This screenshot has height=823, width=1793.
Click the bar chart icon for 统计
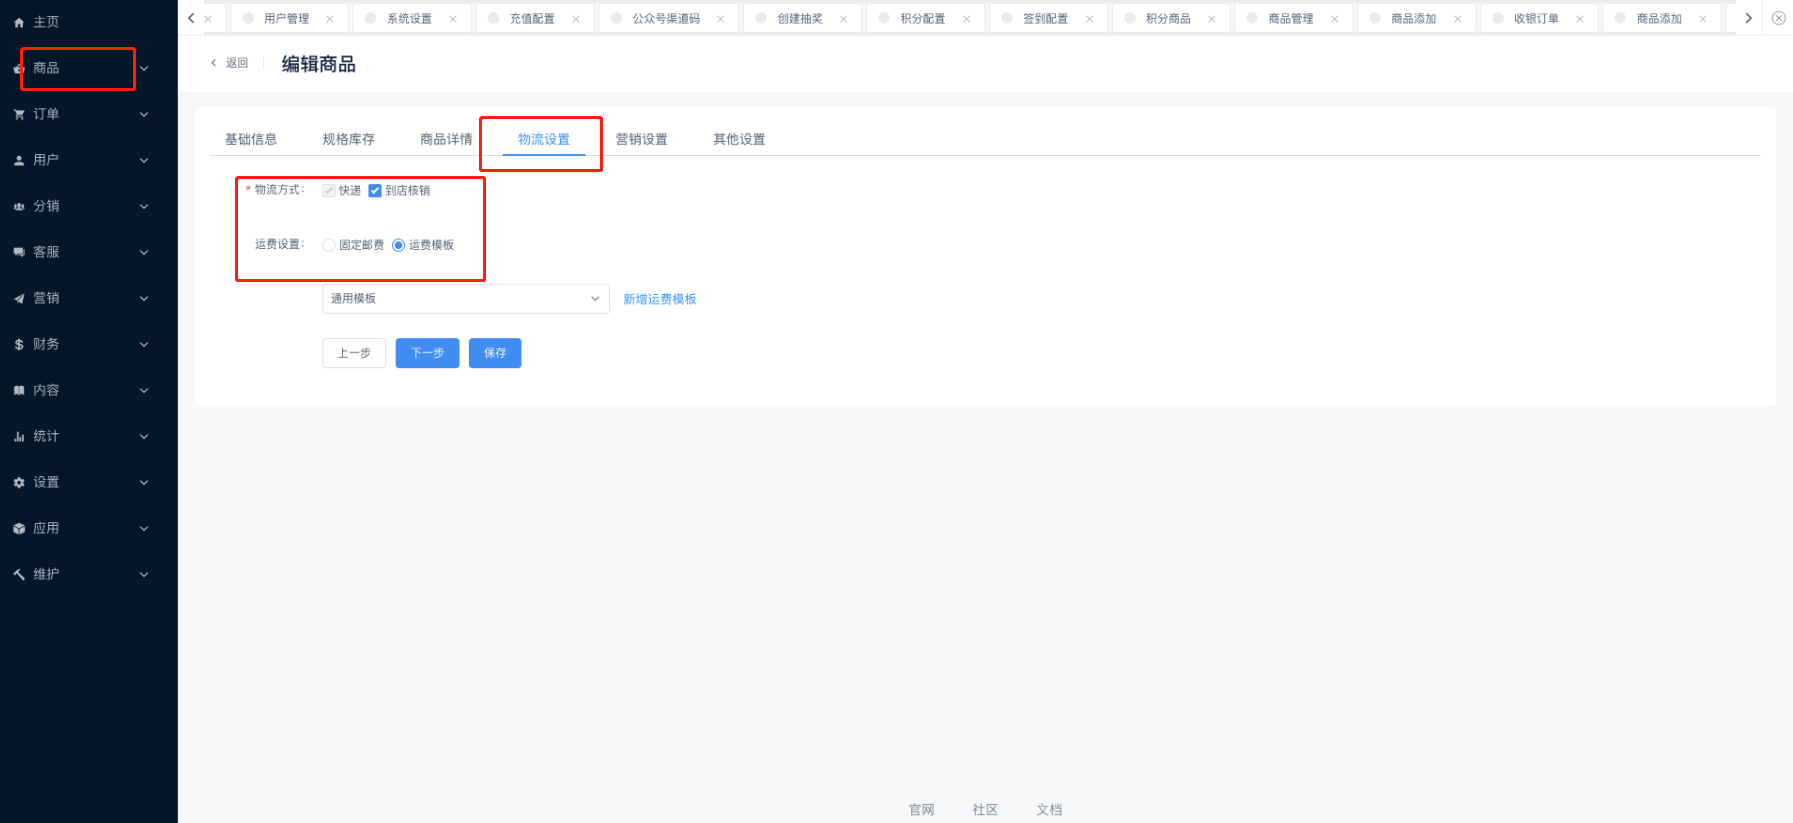click(19, 437)
